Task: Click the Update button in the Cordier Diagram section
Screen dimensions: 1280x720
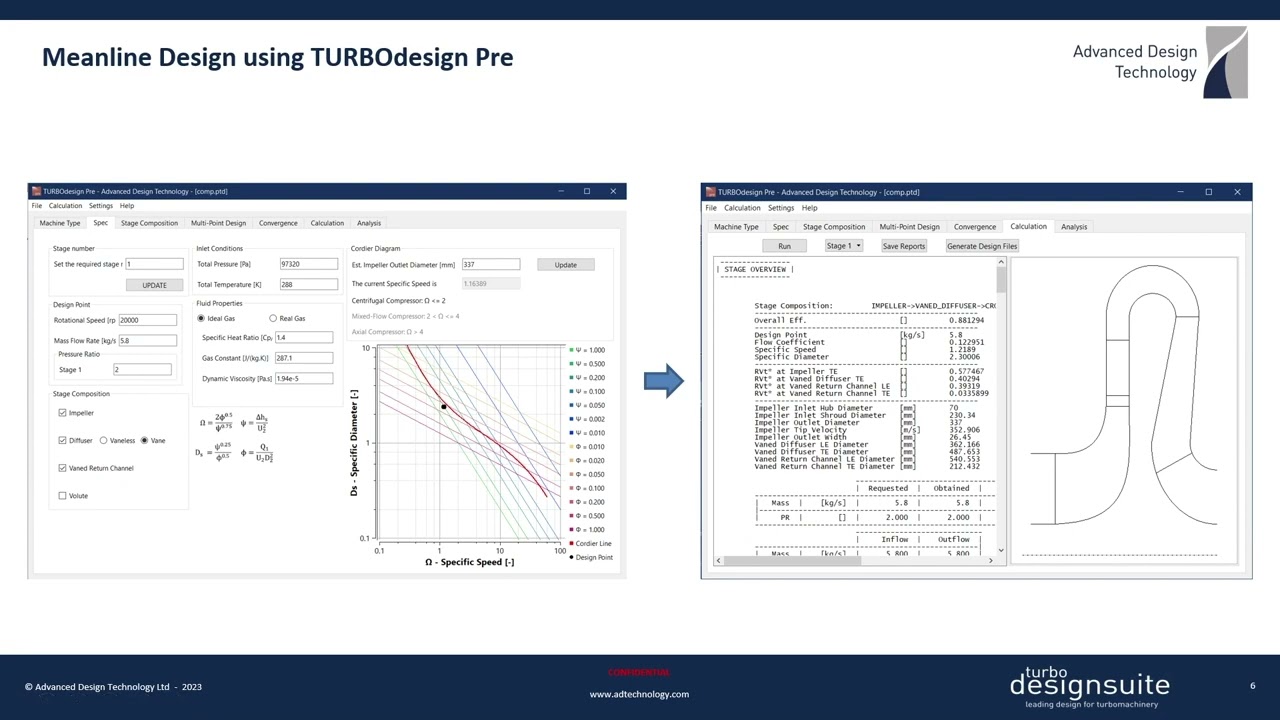Action: [566, 265]
